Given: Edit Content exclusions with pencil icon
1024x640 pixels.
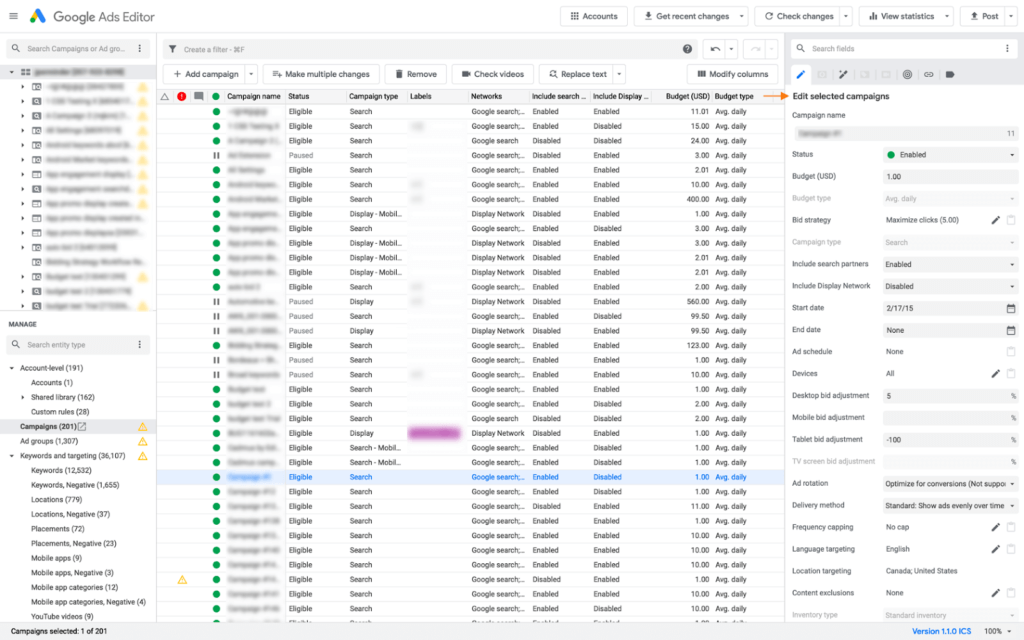Looking at the screenshot, I should coord(995,593).
